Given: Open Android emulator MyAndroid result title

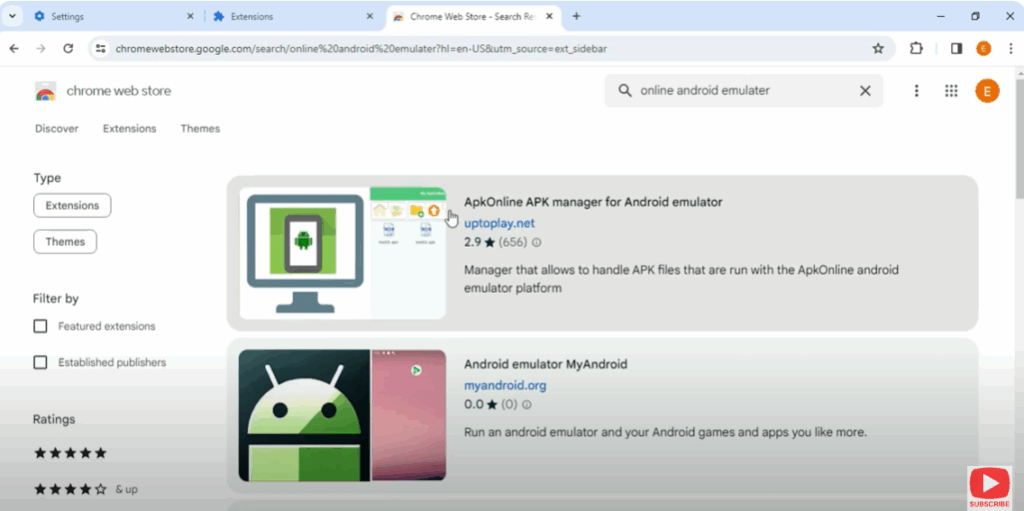Looking at the screenshot, I should click(545, 364).
